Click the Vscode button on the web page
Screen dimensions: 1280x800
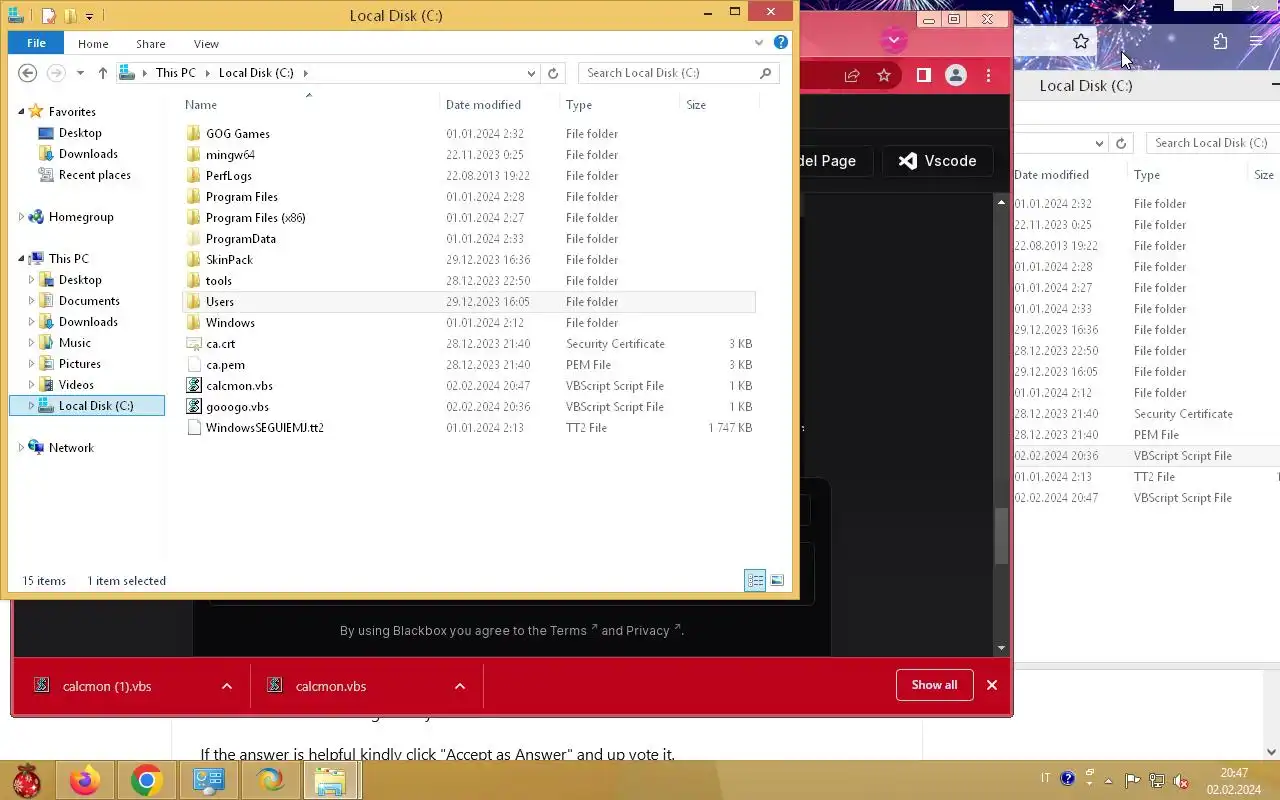coord(937,161)
